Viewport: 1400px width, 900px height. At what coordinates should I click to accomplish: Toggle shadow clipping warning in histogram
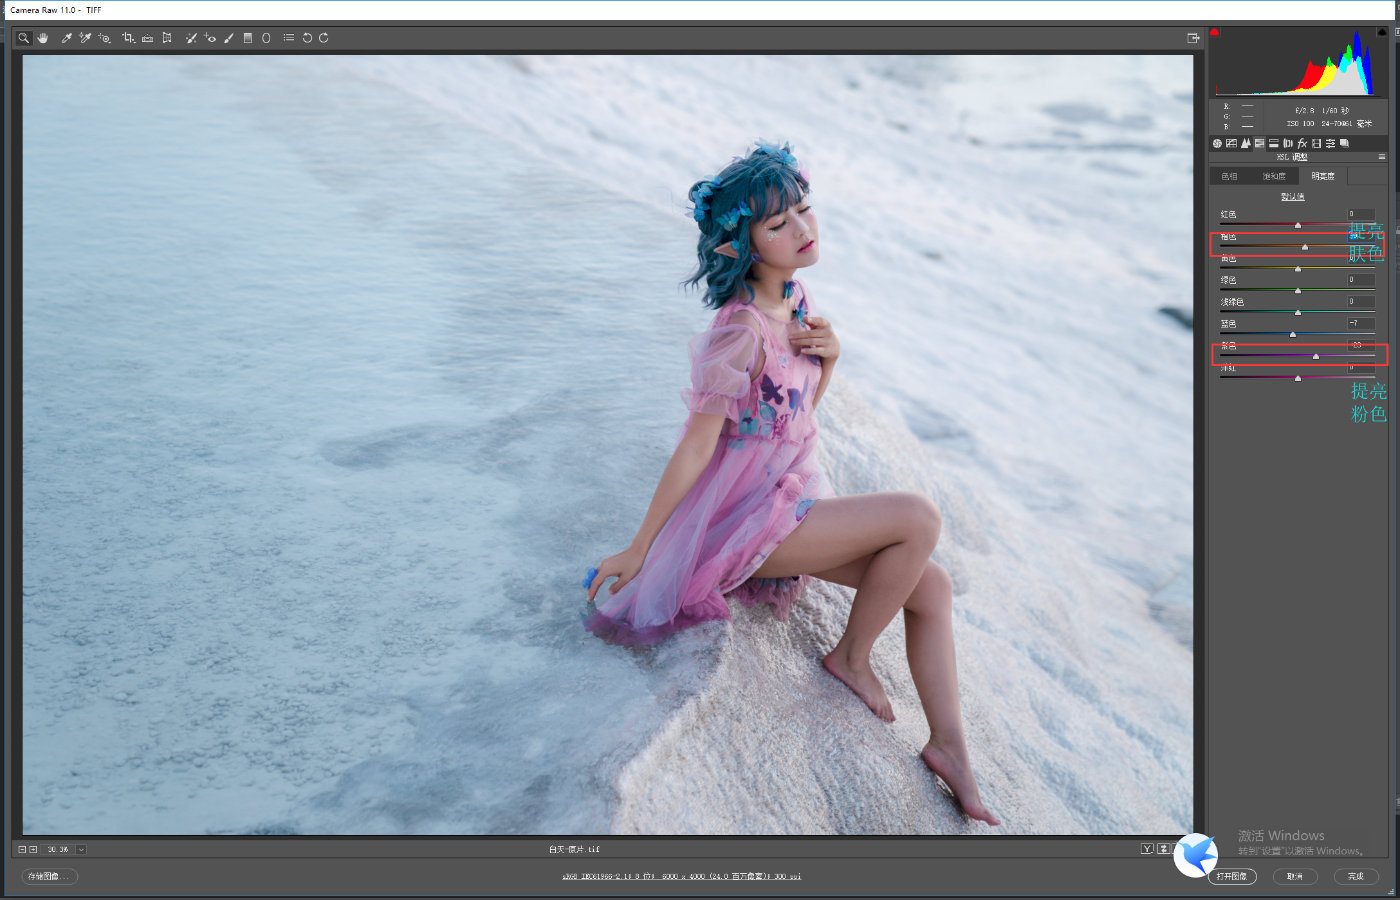pos(1215,32)
